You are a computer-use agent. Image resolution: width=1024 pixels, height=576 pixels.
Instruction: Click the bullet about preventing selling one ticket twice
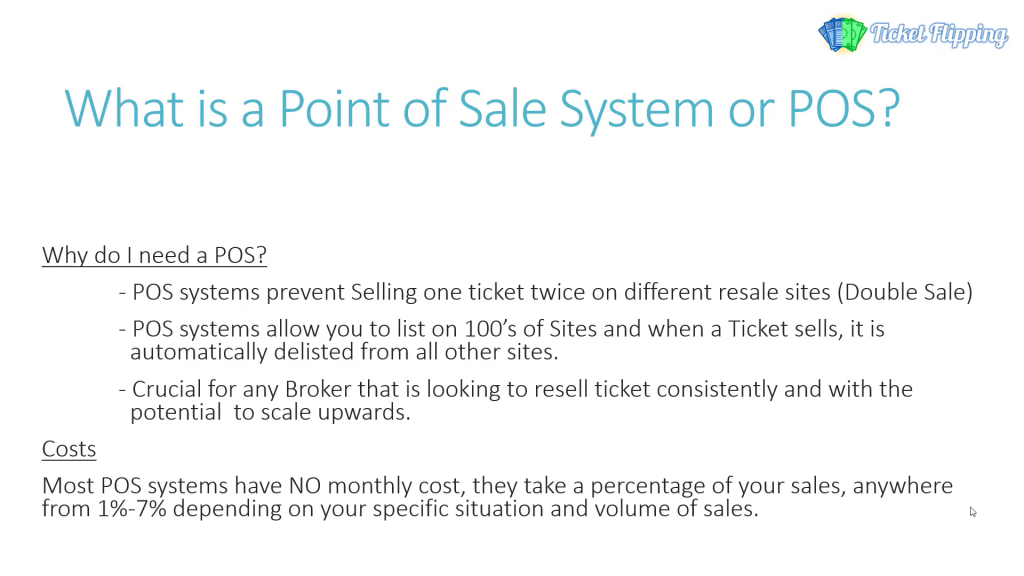click(x=545, y=293)
